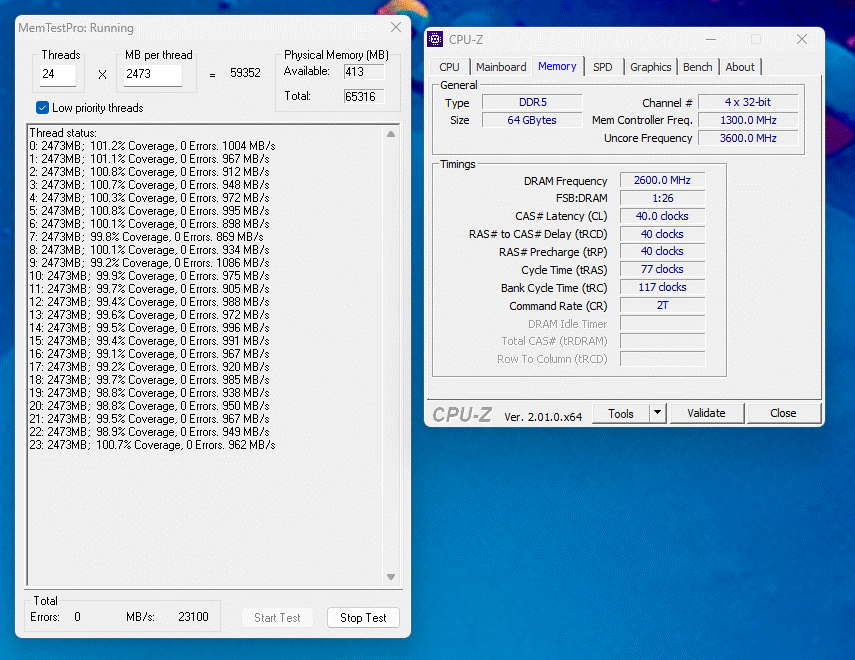Click the RAS# Precharge tRP value
This screenshot has height=660, width=855.
pos(662,251)
